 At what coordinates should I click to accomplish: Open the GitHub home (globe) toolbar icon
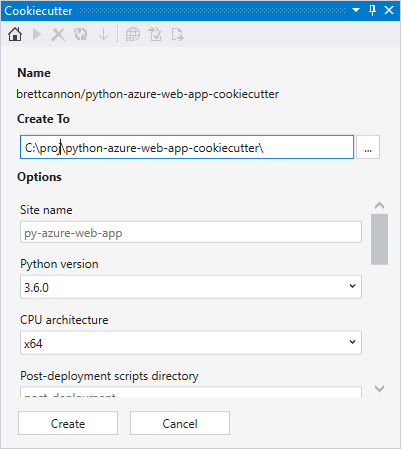(133, 34)
